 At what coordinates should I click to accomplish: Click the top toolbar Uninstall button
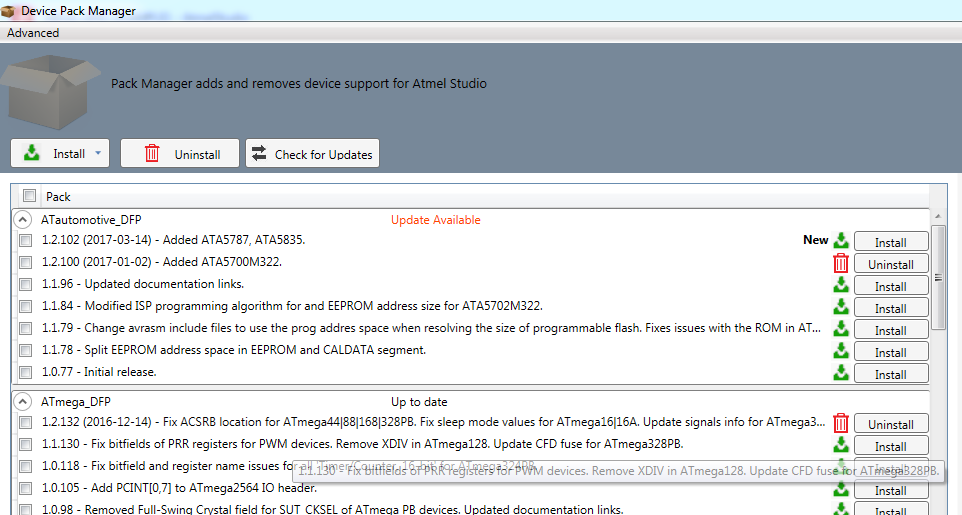180,153
